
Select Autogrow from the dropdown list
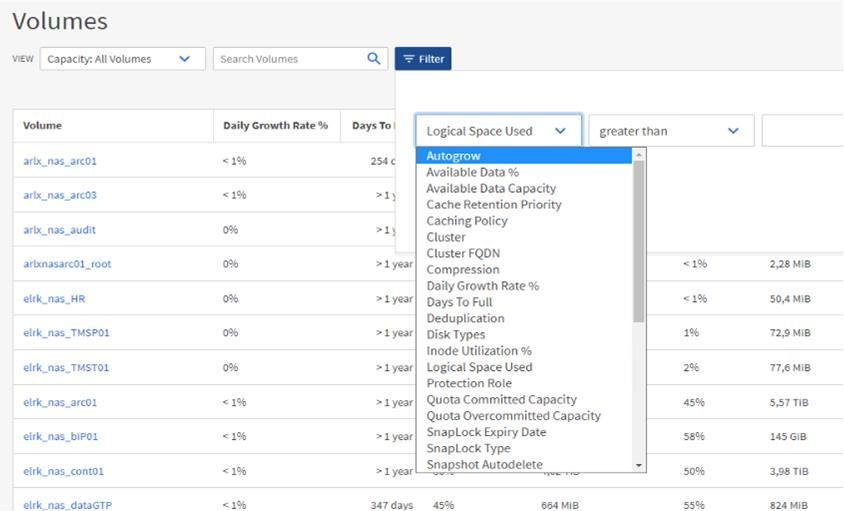(x=453, y=156)
